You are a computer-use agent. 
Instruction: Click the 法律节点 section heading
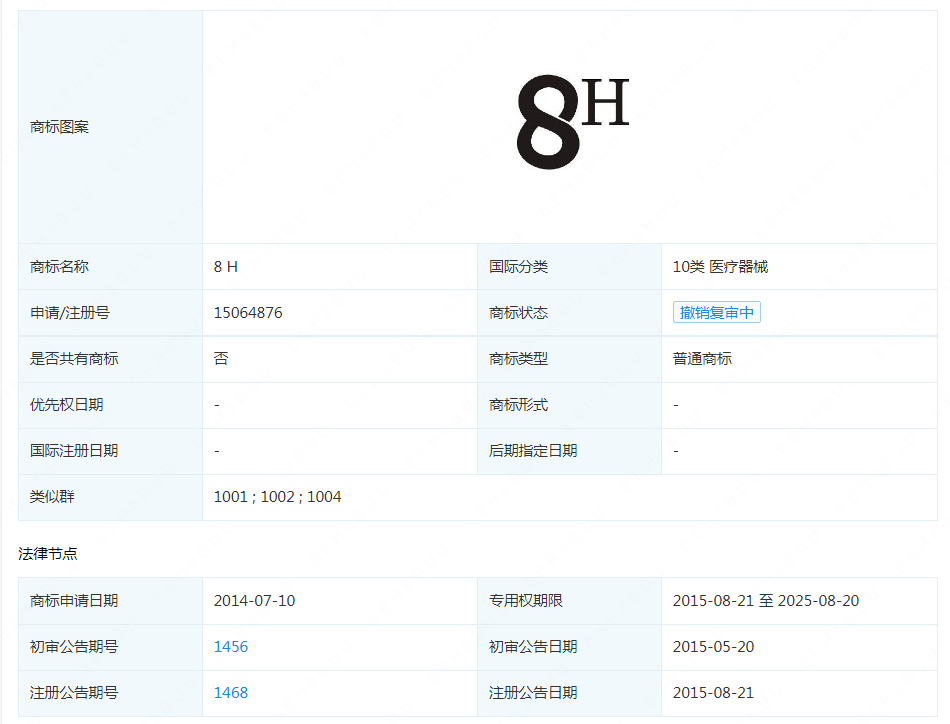pos(48,554)
